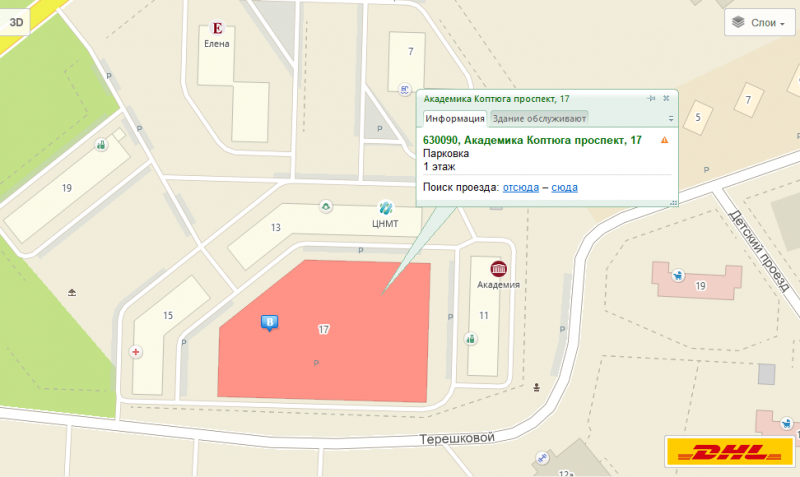The image size is (800, 477).
Task: Pin the address info popup
Action: click(651, 98)
